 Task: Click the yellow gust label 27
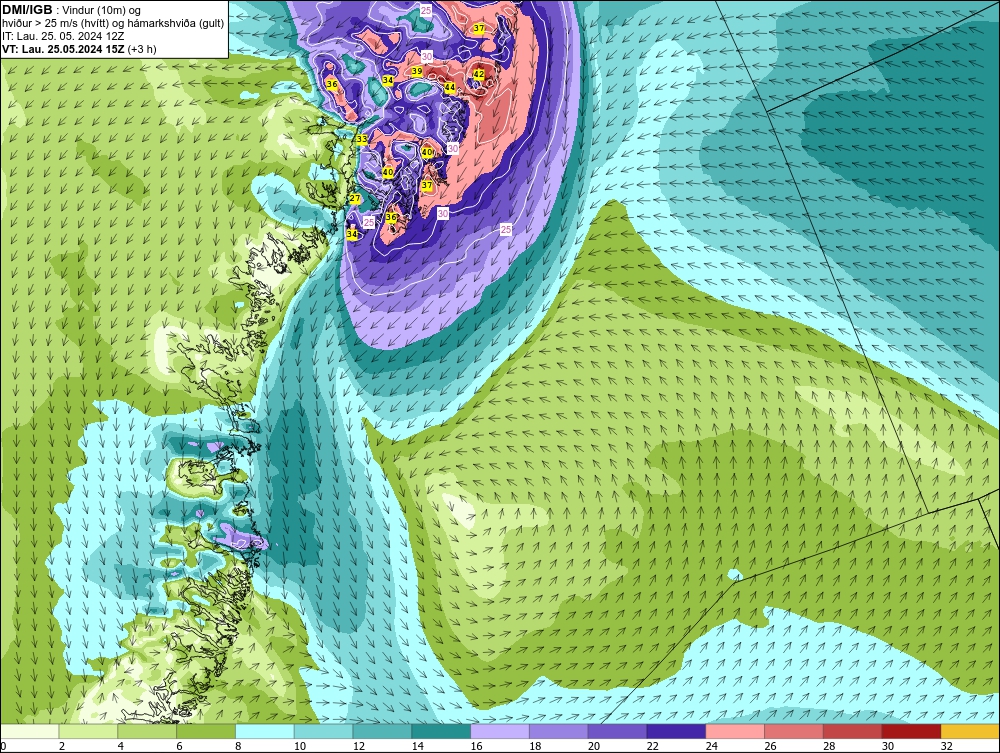pos(355,199)
